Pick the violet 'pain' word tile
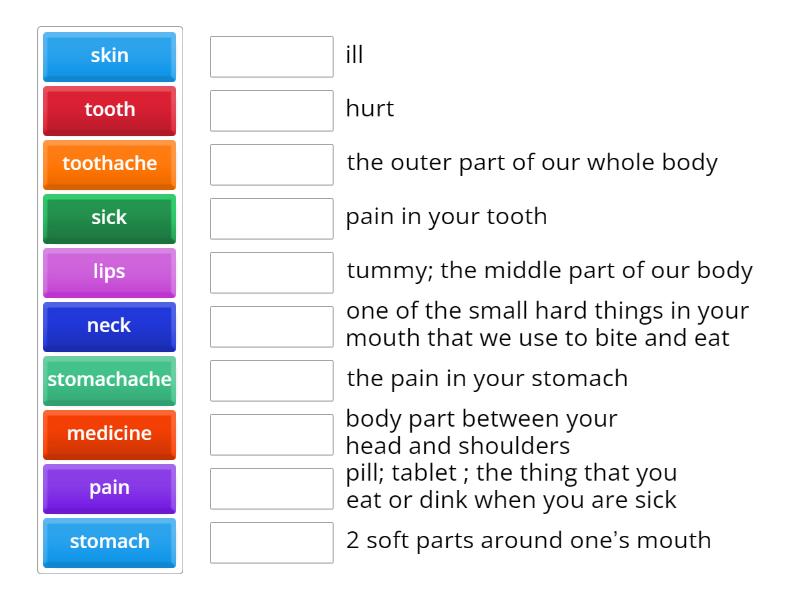800x600 pixels. click(108, 488)
